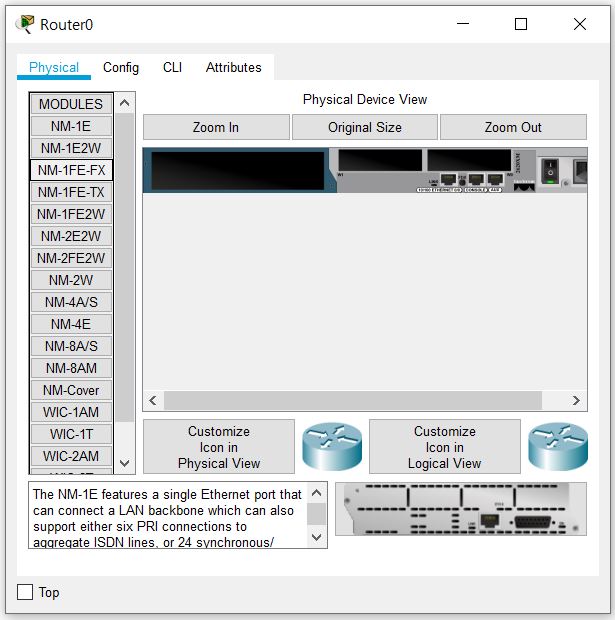Click Zoom Out button
This screenshot has height=620, width=615.
click(513, 127)
